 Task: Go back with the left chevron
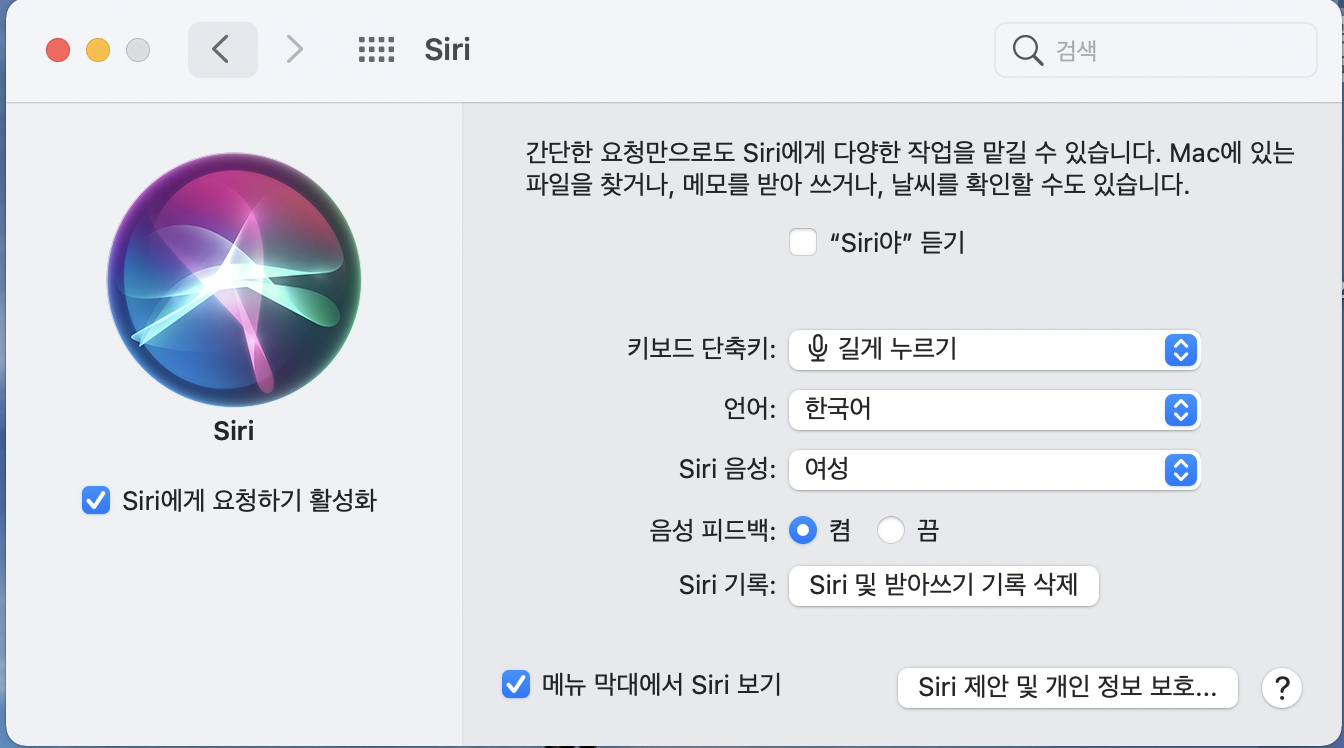pos(222,49)
